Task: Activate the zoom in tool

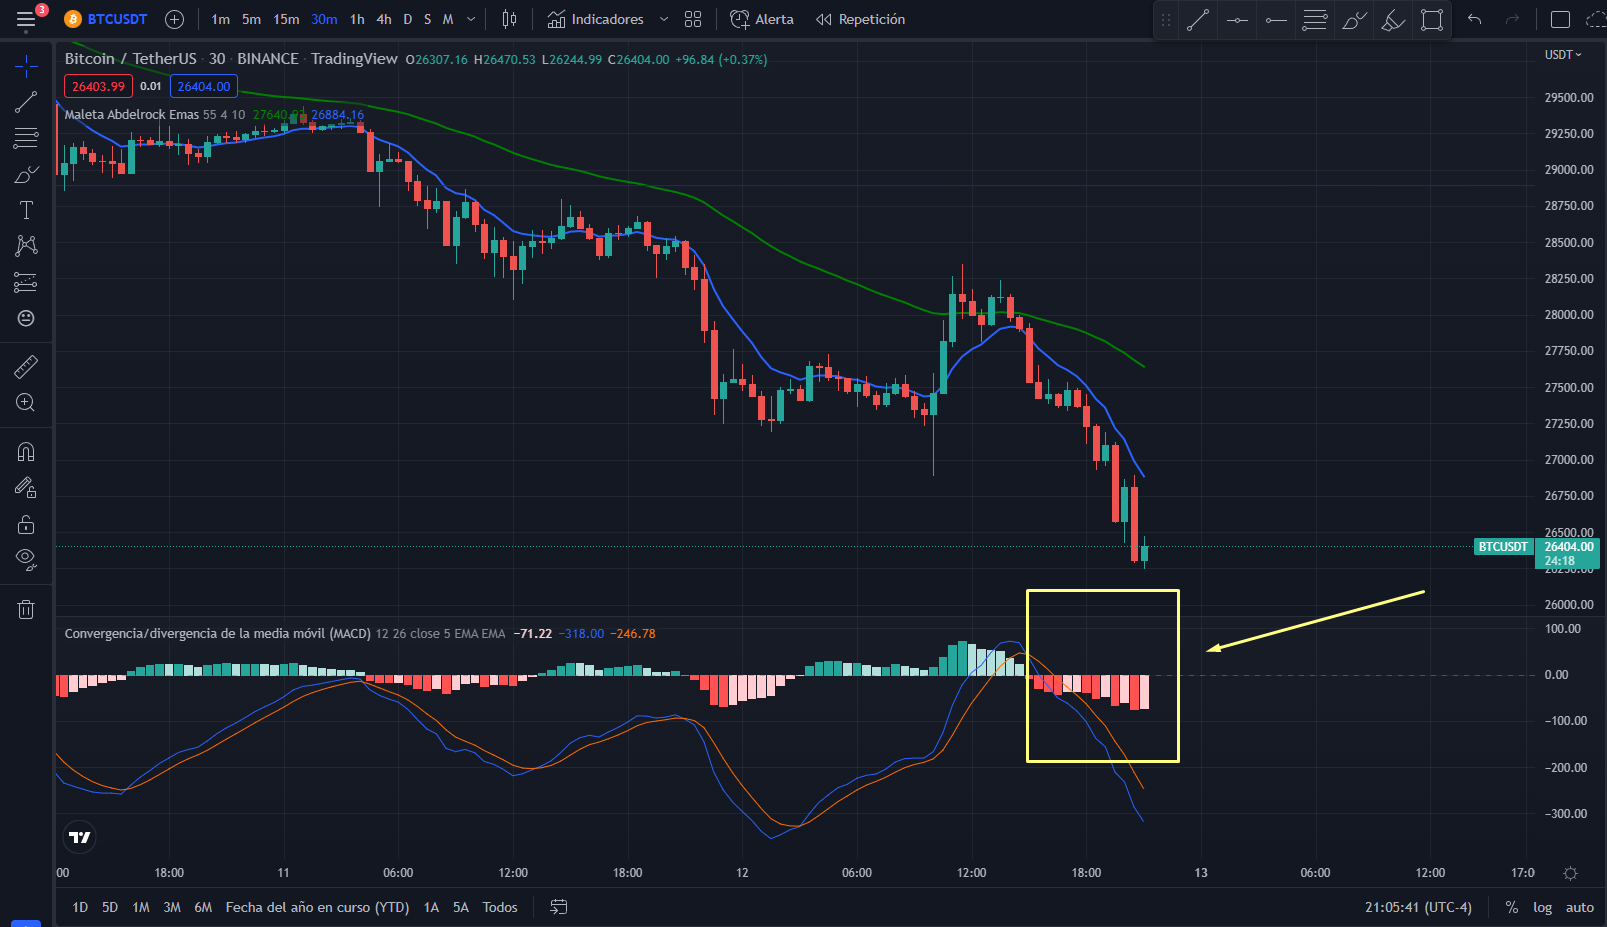Action: coord(26,403)
